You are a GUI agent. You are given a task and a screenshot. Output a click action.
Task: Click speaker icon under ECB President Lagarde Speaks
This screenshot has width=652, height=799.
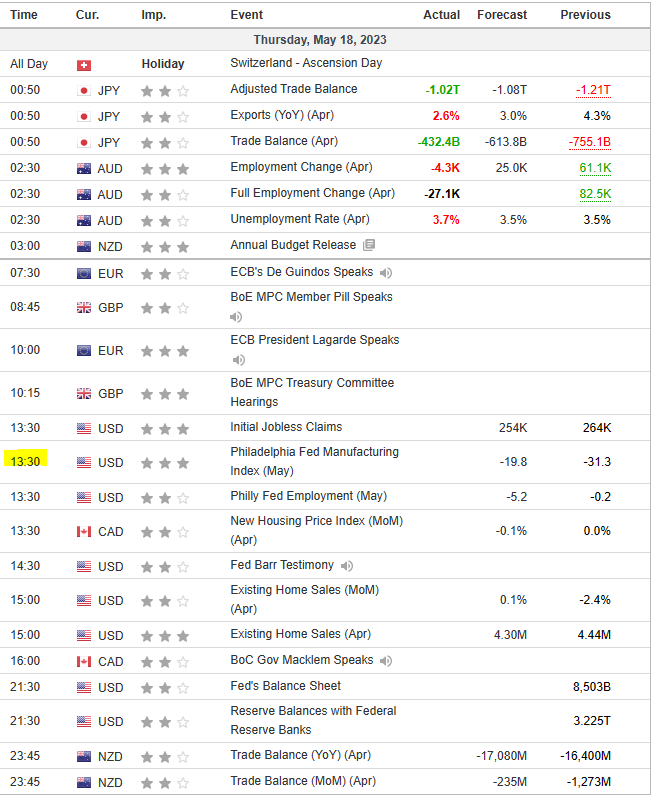[x=237, y=360]
